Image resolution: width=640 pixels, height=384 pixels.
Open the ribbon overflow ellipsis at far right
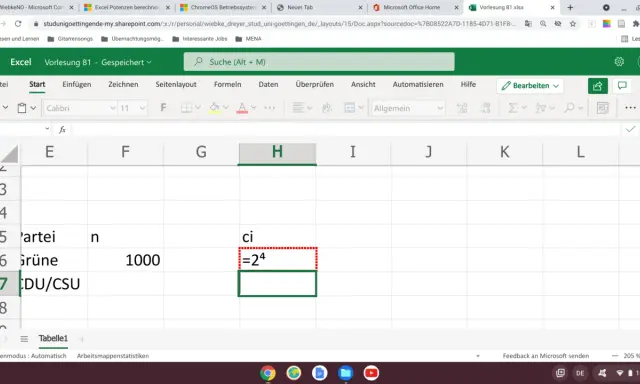pyautogui.click(x=630, y=108)
